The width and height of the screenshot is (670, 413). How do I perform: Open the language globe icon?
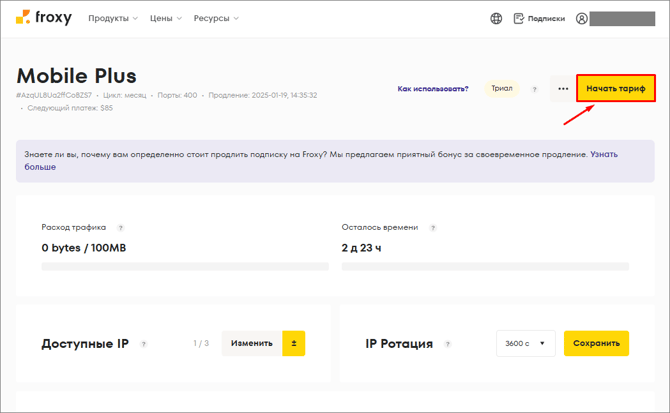point(496,18)
